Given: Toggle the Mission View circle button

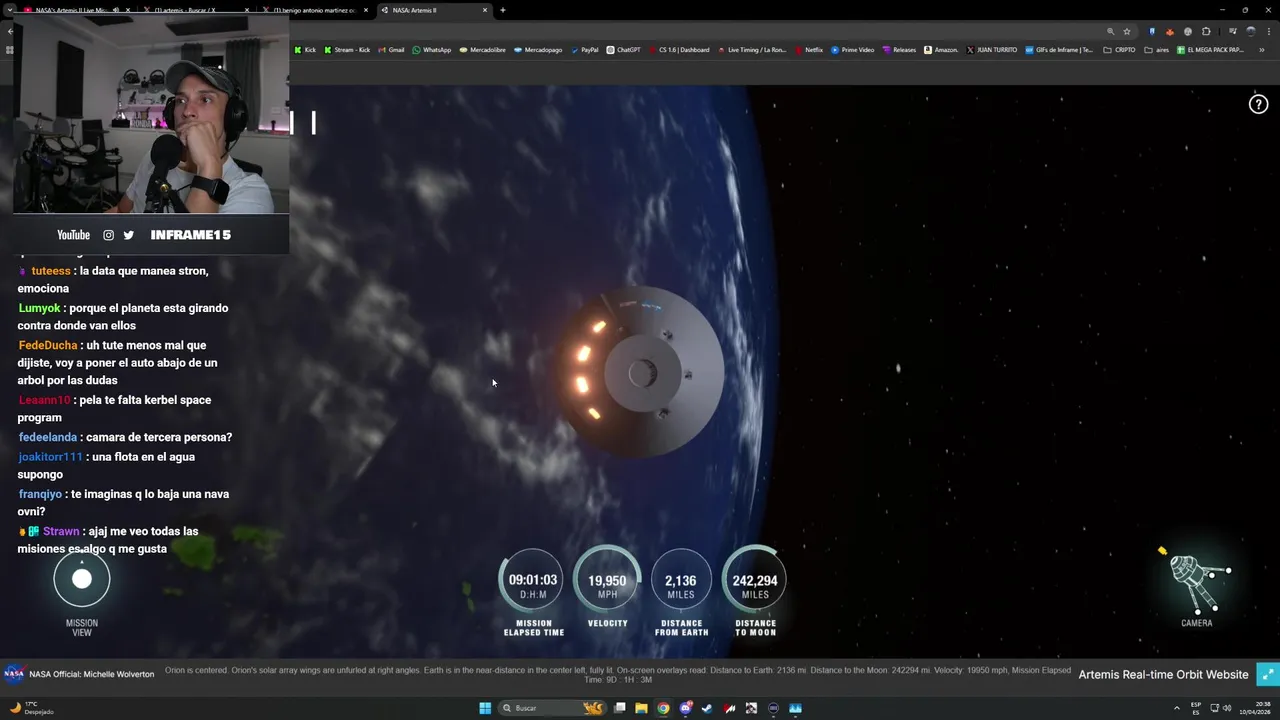Looking at the screenshot, I should 82,579.
